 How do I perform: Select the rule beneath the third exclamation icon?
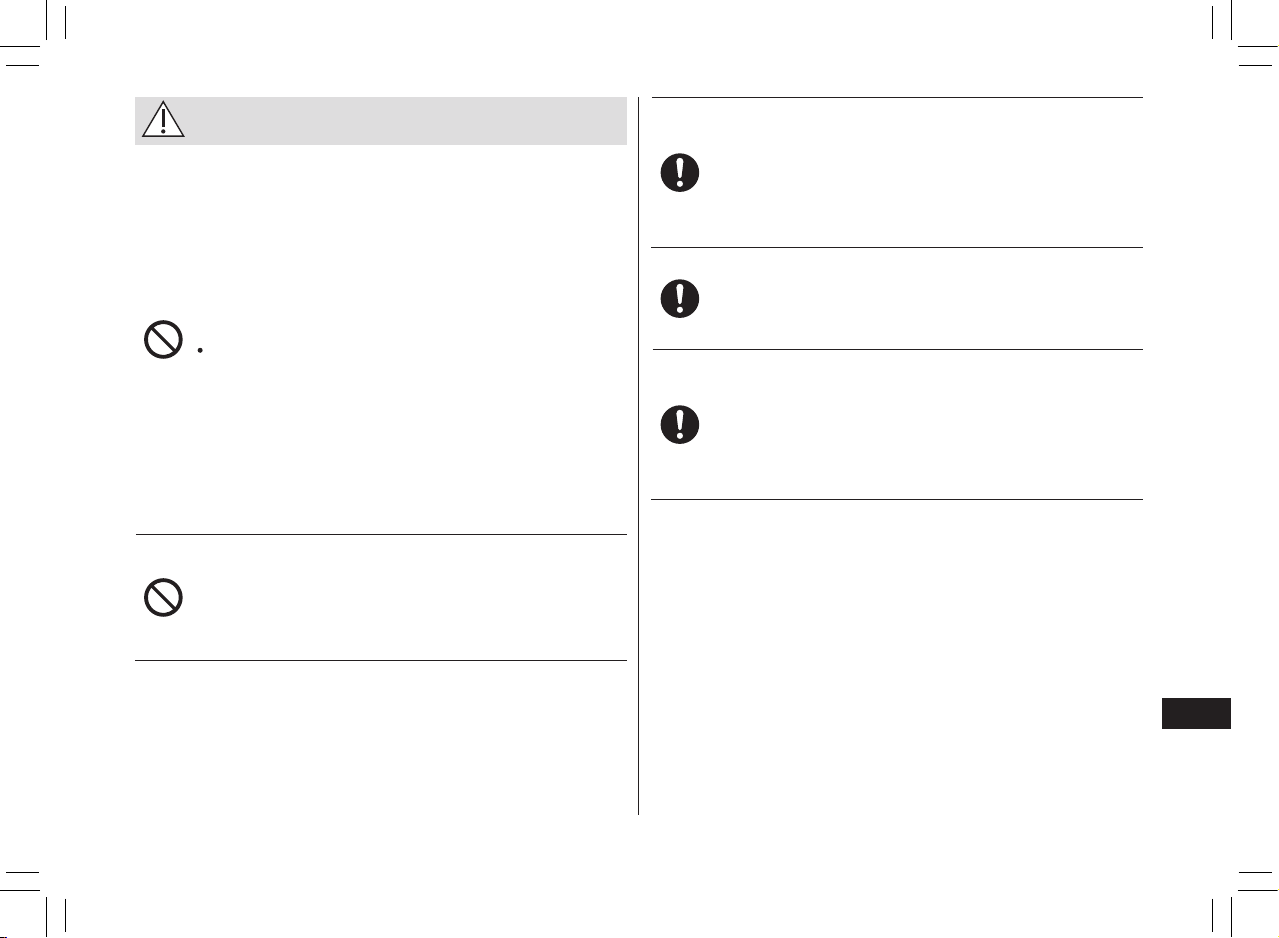[897, 499]
